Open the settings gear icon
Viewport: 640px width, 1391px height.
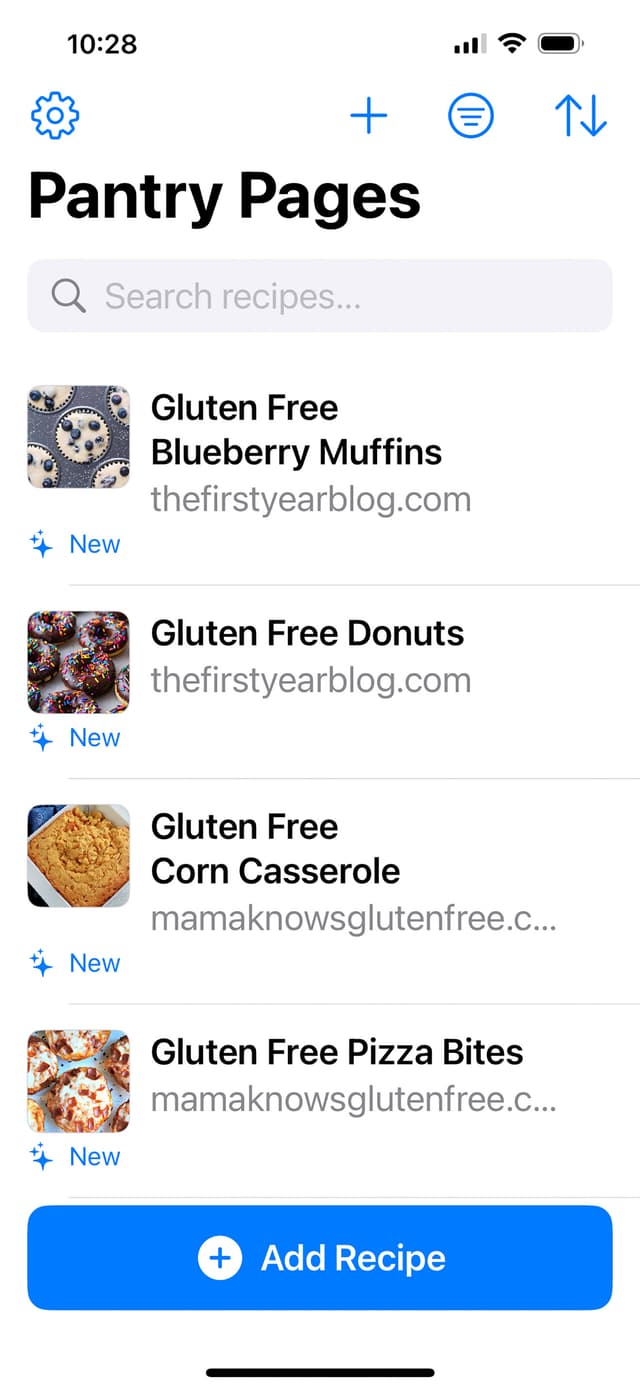pyautogui.click(x=55, y=115)
